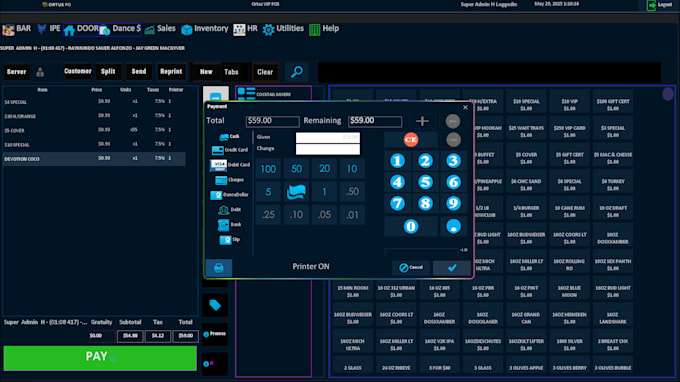Add a 10 dollar bill amount

352,169
